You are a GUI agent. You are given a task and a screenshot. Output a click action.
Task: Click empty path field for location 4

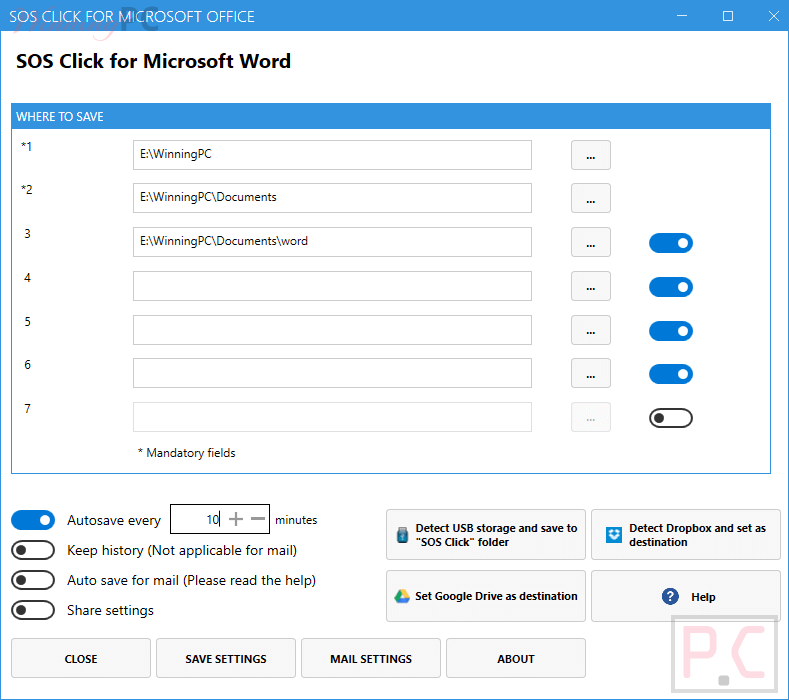point(332,286)
